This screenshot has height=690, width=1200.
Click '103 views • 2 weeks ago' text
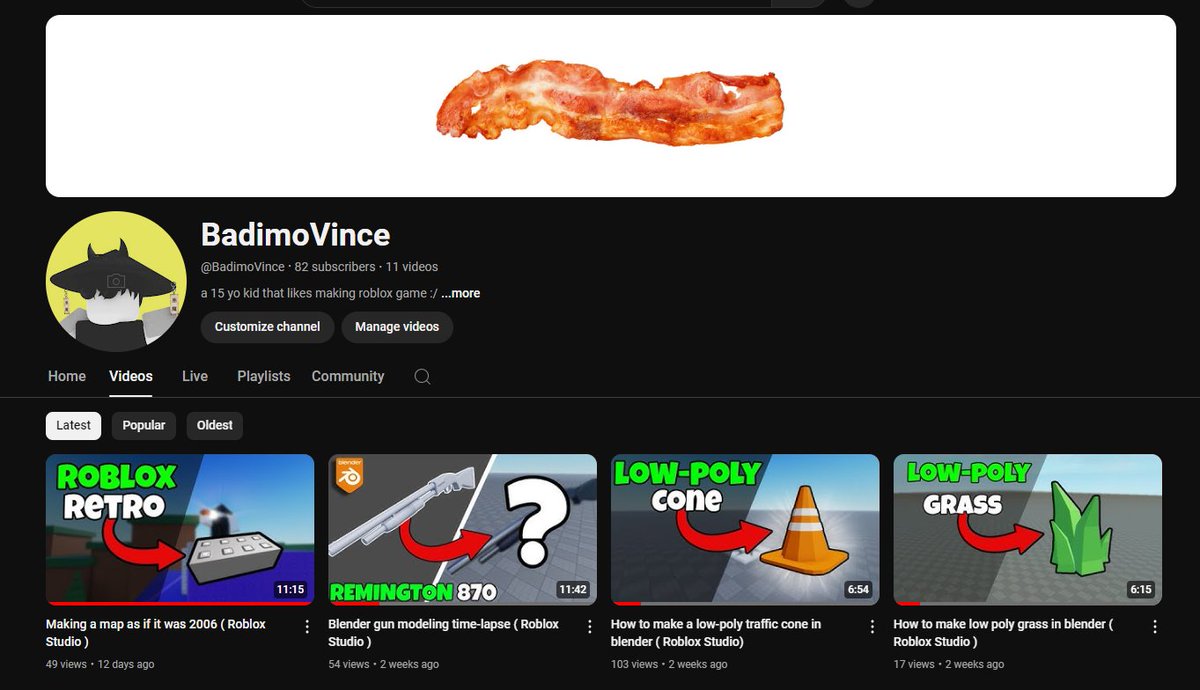tap(669, 664)
